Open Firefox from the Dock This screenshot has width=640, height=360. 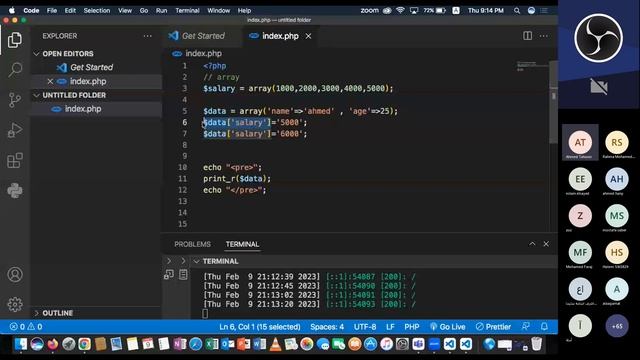[x=52, y=344]
